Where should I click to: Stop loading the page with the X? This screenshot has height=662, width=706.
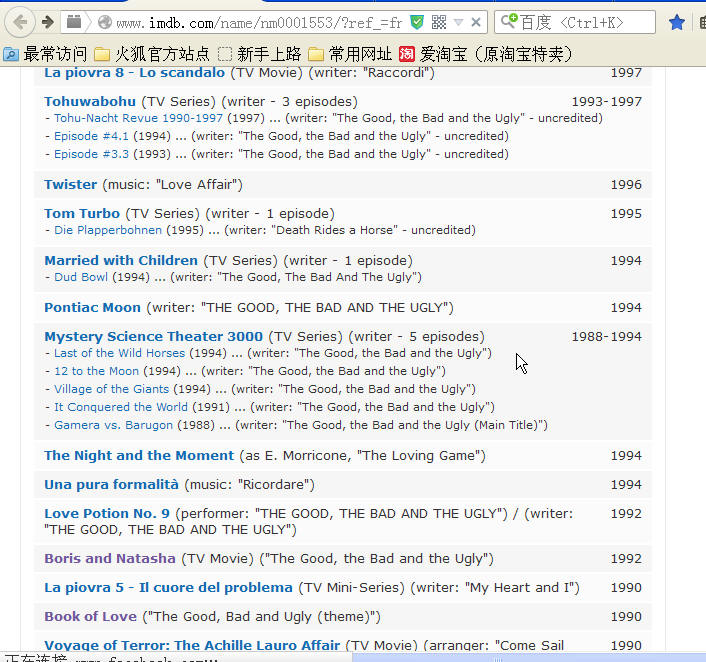[x=476, y=22]
